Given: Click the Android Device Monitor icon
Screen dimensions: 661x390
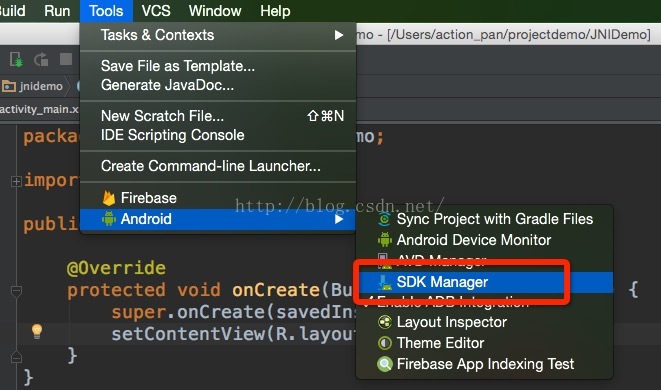Looking at the screenshot, I should click(384, 240).
